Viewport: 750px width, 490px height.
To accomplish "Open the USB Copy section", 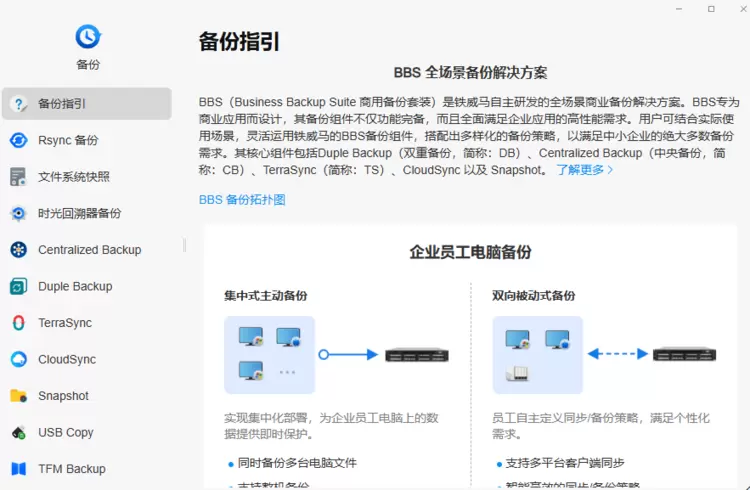I will click(66, 433).
